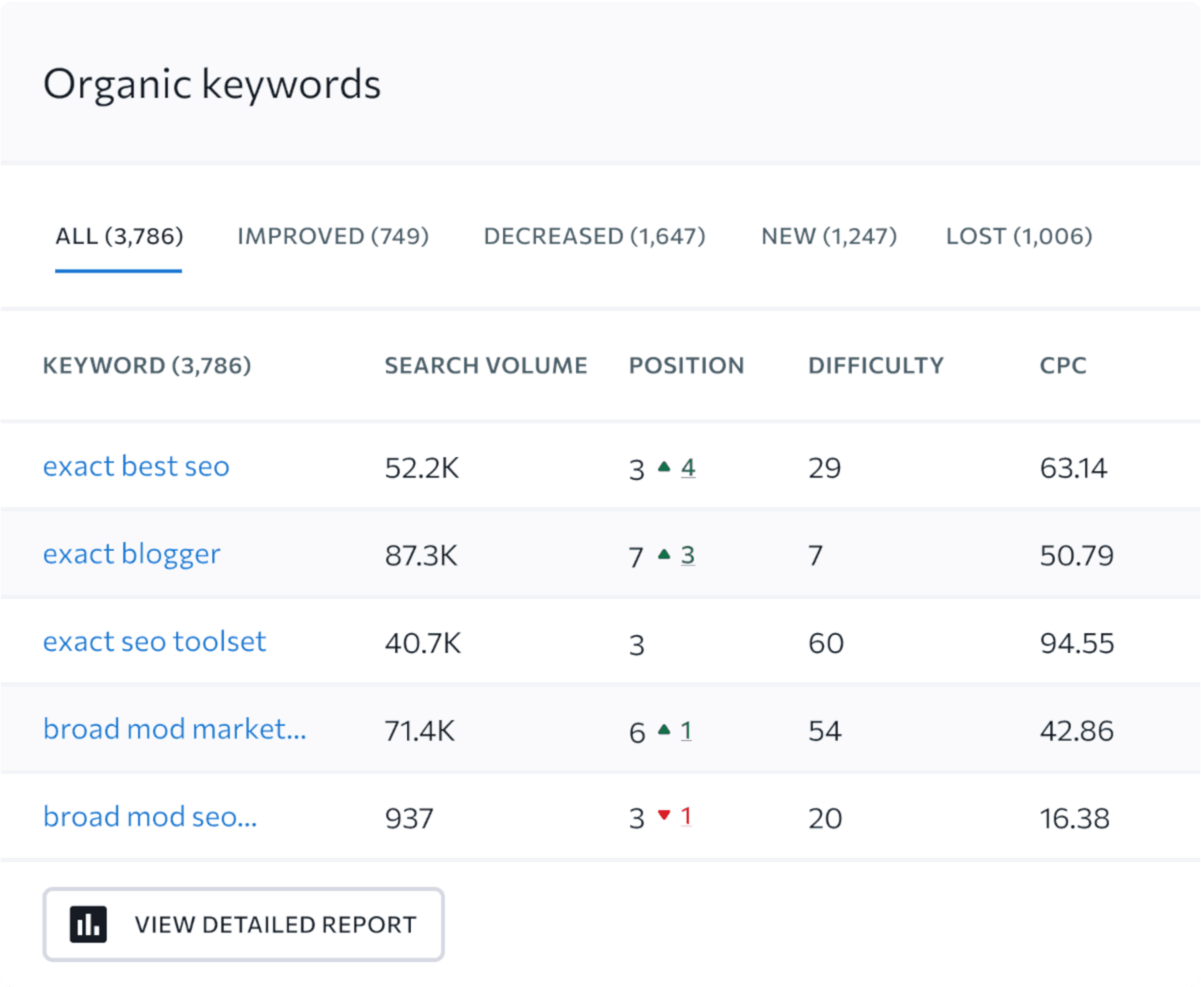Click position change value 3 for 'exact blogger'
This screenshot has width=1201, height=987.
coord(688,555)
